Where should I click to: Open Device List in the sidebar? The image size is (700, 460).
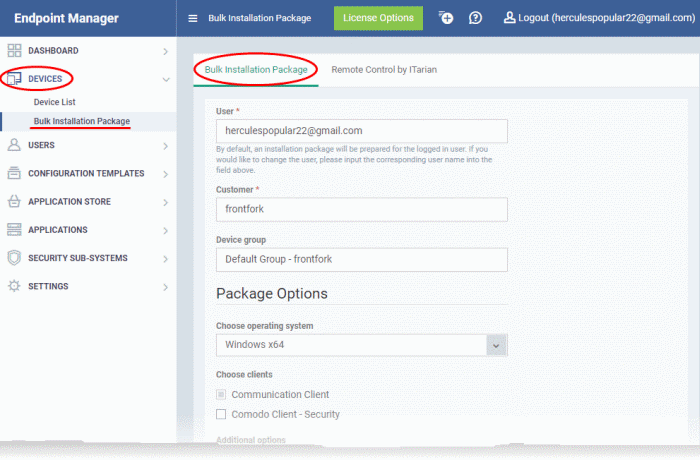(x=55, y=102)
